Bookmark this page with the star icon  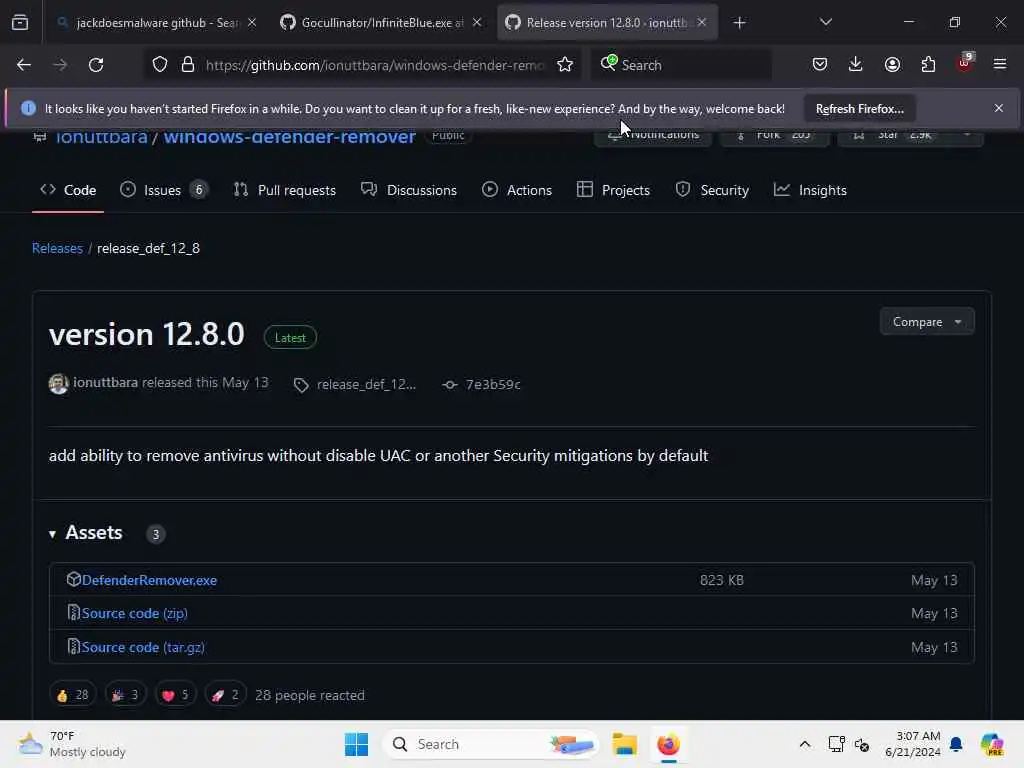tap(565, 65)
